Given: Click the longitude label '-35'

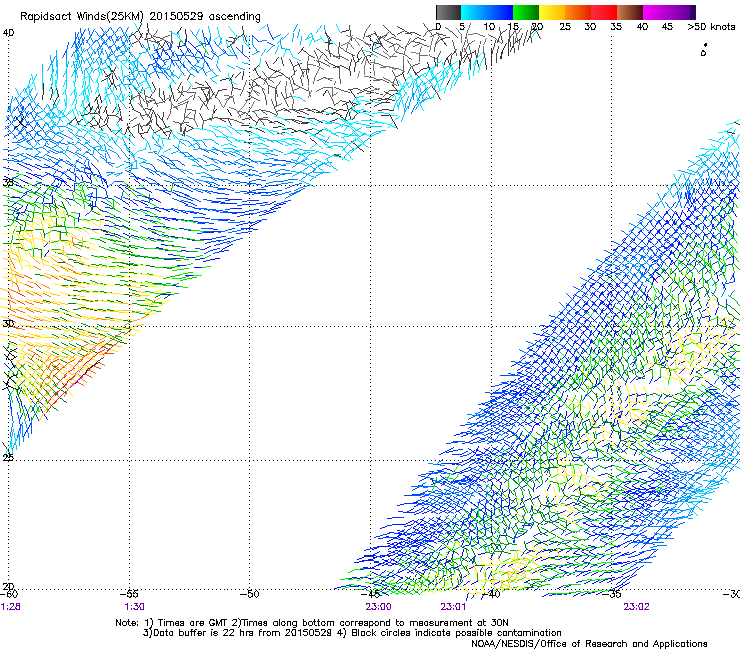Looking at the screenshot, I should (x=612, y=594).
